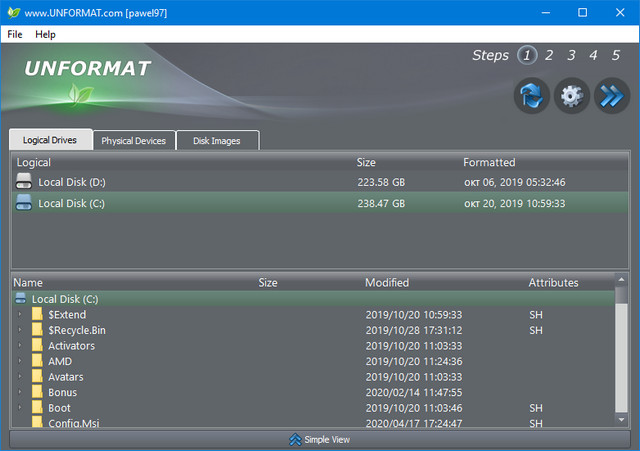
Task: Maximize the UNFORMAT window
Action: pos(583,13)
